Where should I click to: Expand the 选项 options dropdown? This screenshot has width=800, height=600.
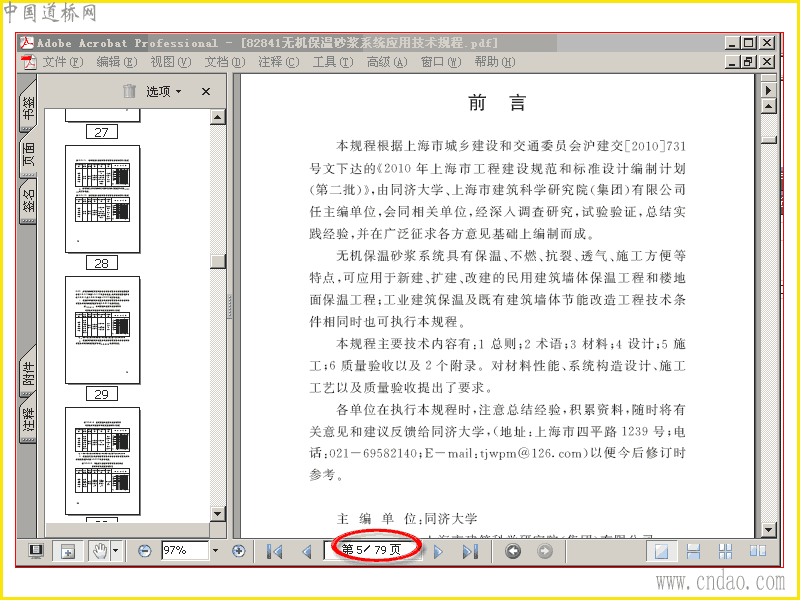point(164,92)
